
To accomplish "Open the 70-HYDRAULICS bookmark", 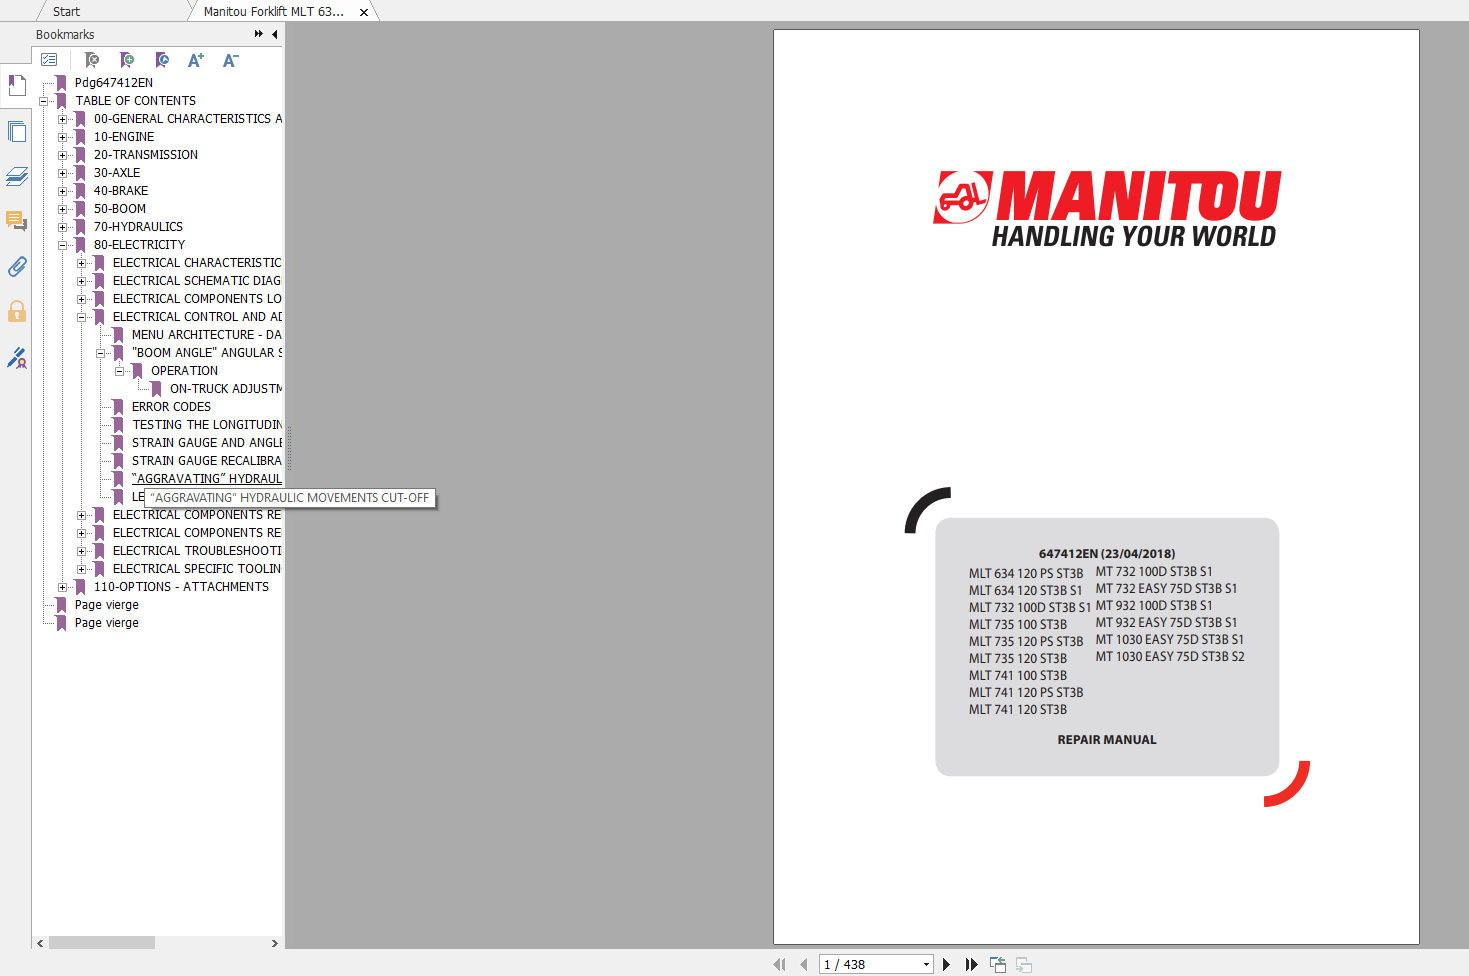I will tap(138, 227).
